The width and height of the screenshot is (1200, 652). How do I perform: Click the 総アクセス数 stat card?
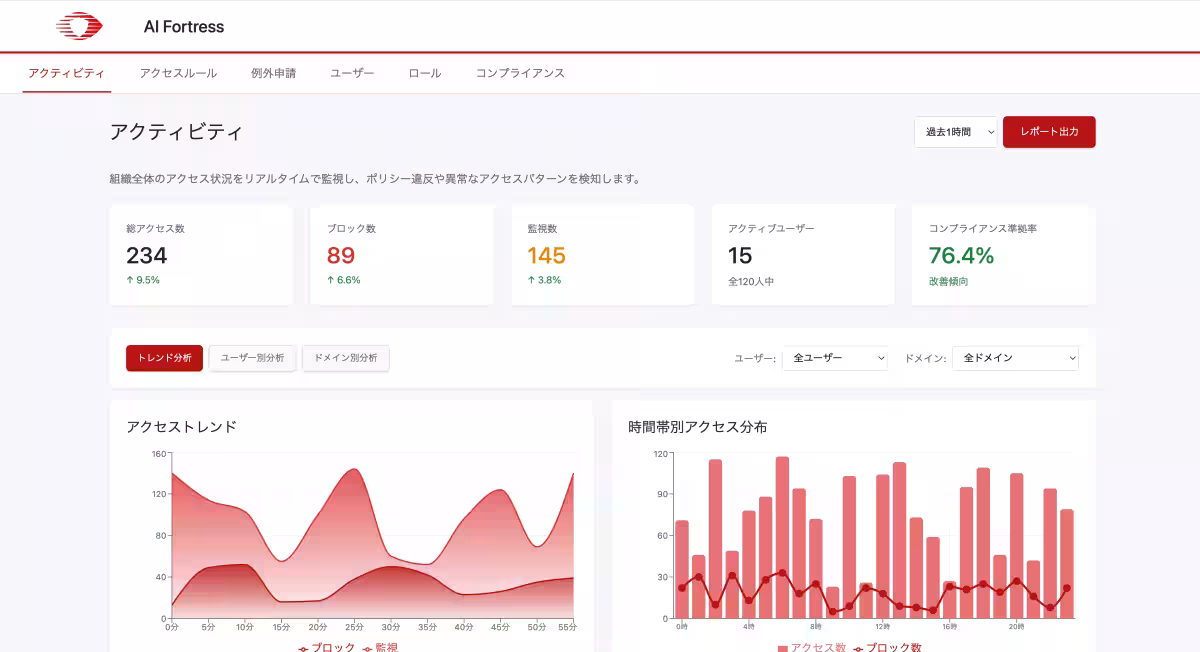[201, 254]
